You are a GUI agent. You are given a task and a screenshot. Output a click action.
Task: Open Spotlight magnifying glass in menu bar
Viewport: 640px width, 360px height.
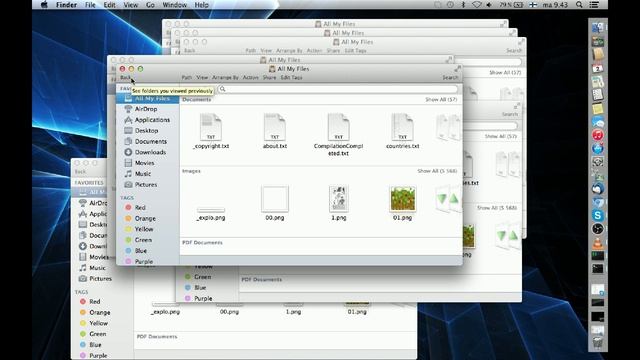tap(579, 5)
